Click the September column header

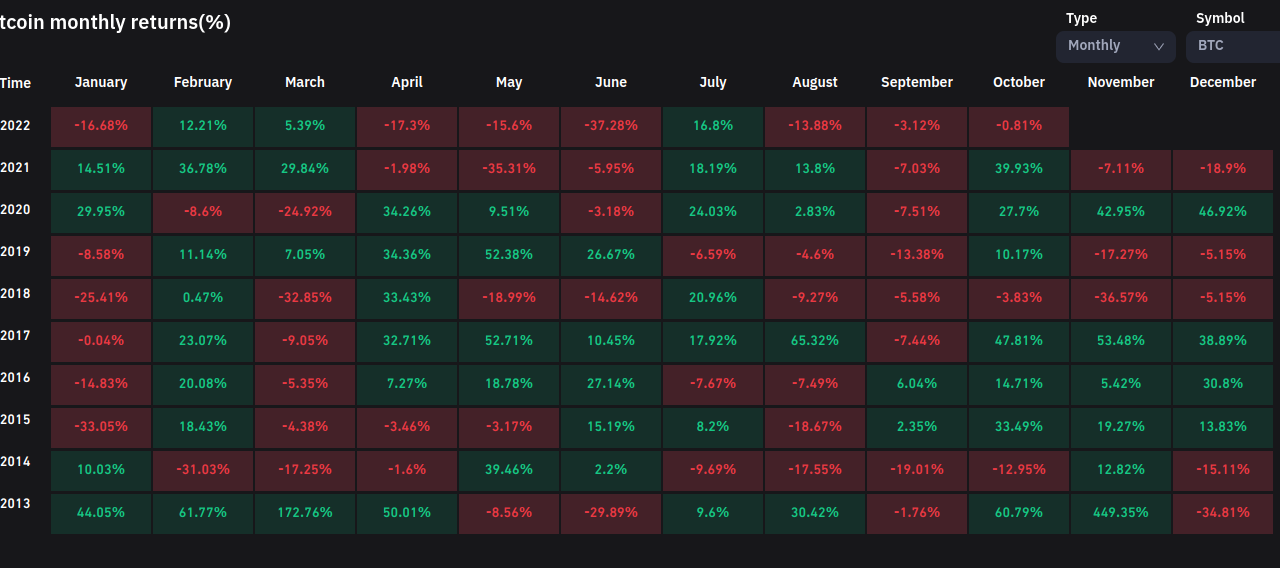pyautogui.click(x=917, y=83)
